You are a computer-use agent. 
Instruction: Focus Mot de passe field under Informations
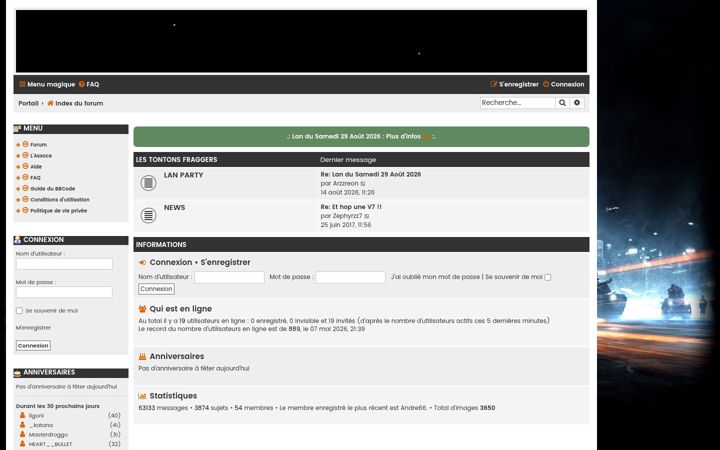[350, 277]
